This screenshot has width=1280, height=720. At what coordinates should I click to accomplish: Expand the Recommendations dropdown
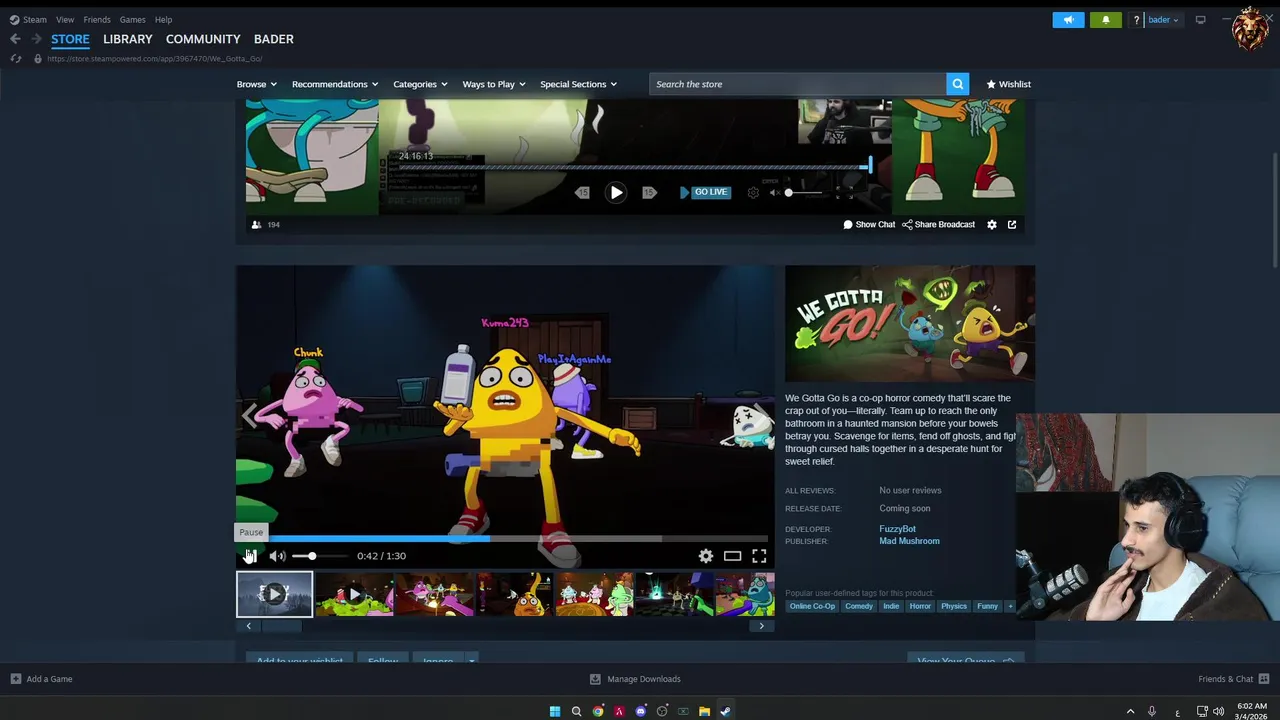[335, 84]
